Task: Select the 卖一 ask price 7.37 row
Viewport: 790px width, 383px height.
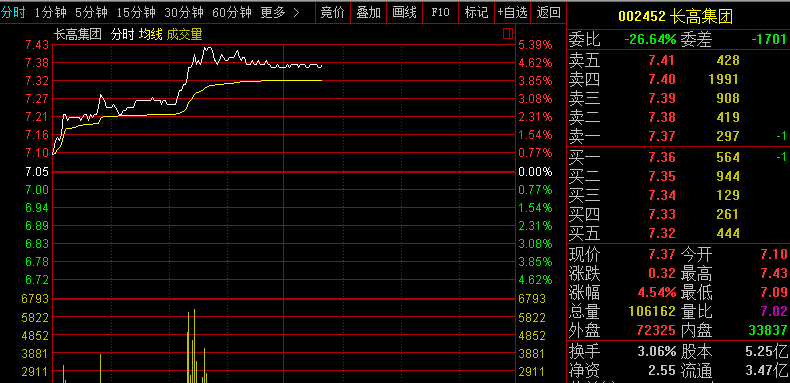Action: click(x=678, y=136)
